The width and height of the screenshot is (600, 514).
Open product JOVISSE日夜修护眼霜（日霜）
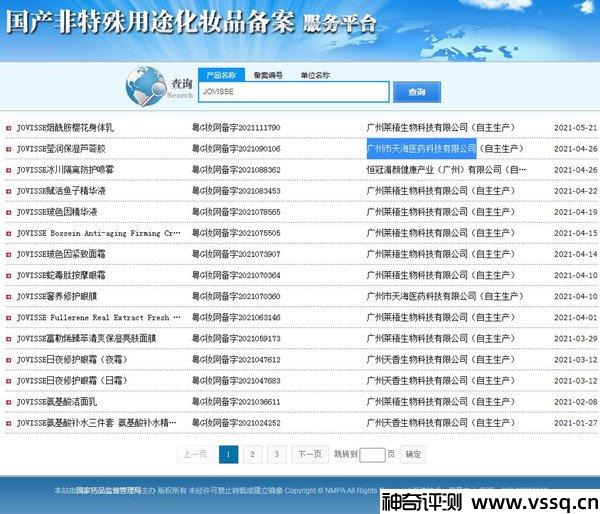pos(72,381)
